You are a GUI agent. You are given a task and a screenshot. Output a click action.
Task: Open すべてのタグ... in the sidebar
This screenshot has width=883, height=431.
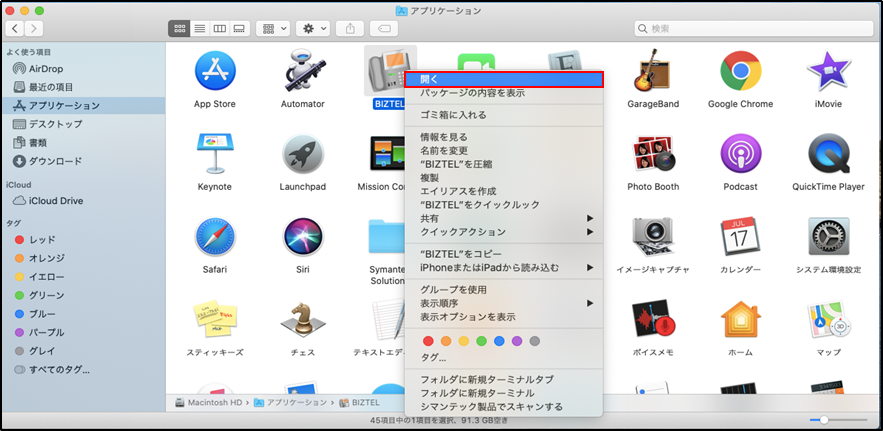point(83,370)
